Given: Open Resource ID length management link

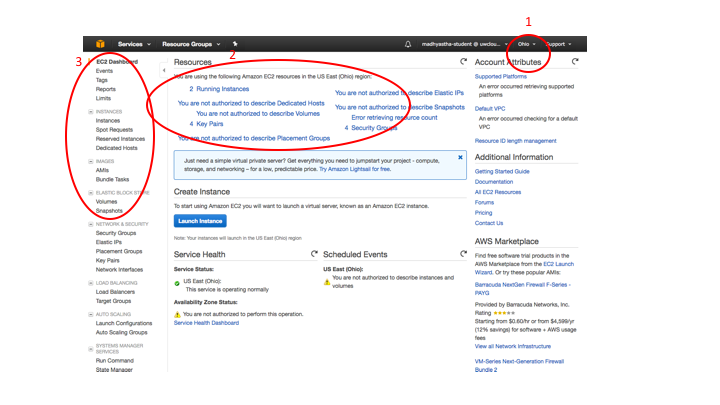Looking at the screenshot, I should 515,141.
